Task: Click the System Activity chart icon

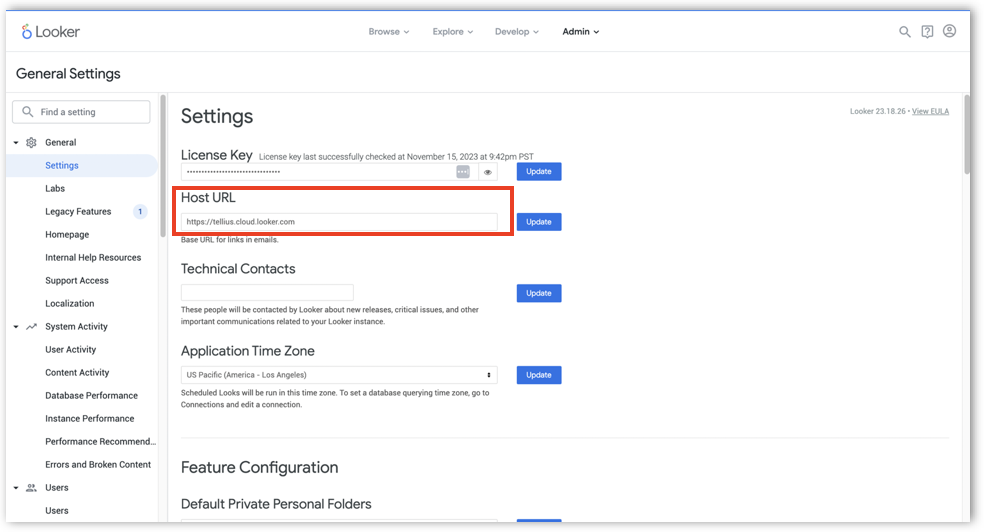Action: (31, 327)
